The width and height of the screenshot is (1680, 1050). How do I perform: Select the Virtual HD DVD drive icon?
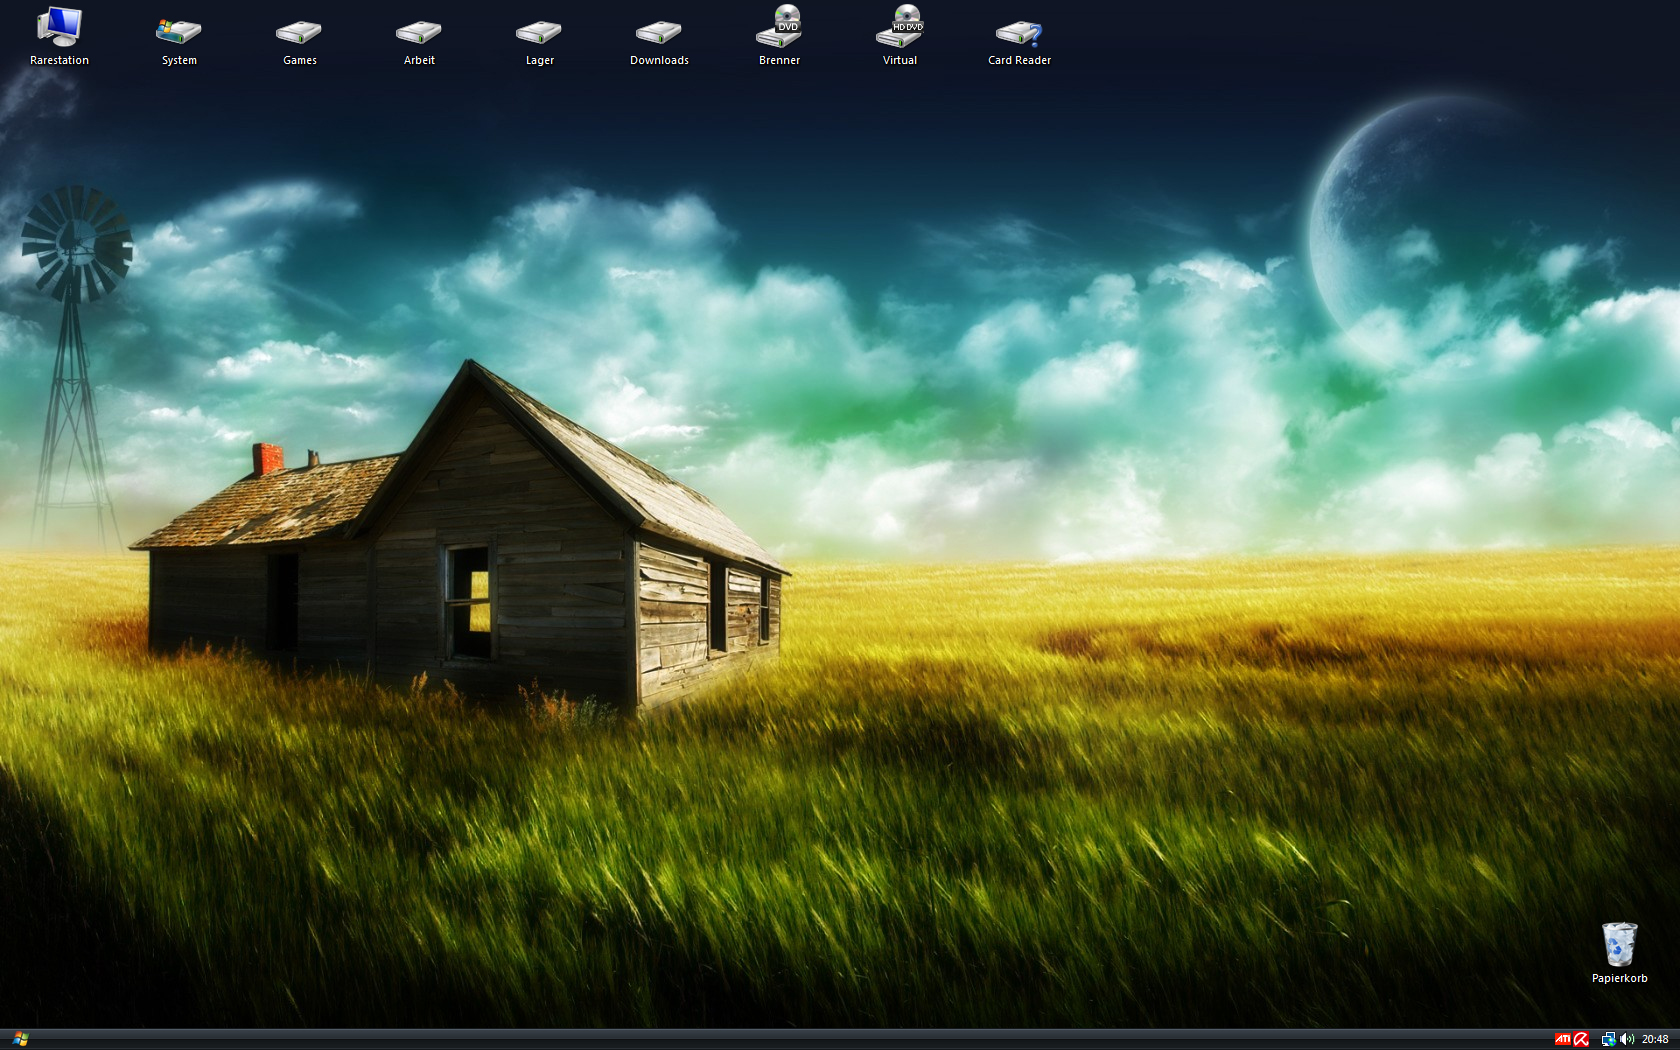pyautogui.click(x=899, y=27)
